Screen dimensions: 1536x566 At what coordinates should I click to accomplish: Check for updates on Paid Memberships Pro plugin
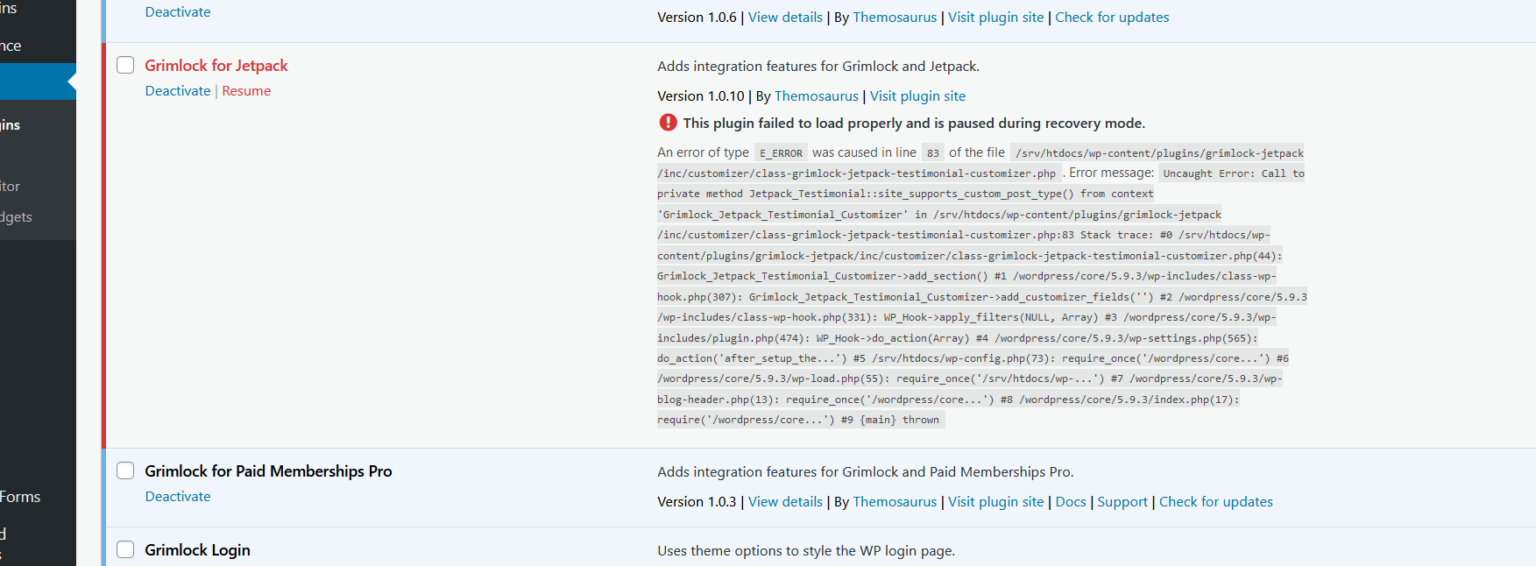[1215, 502]
